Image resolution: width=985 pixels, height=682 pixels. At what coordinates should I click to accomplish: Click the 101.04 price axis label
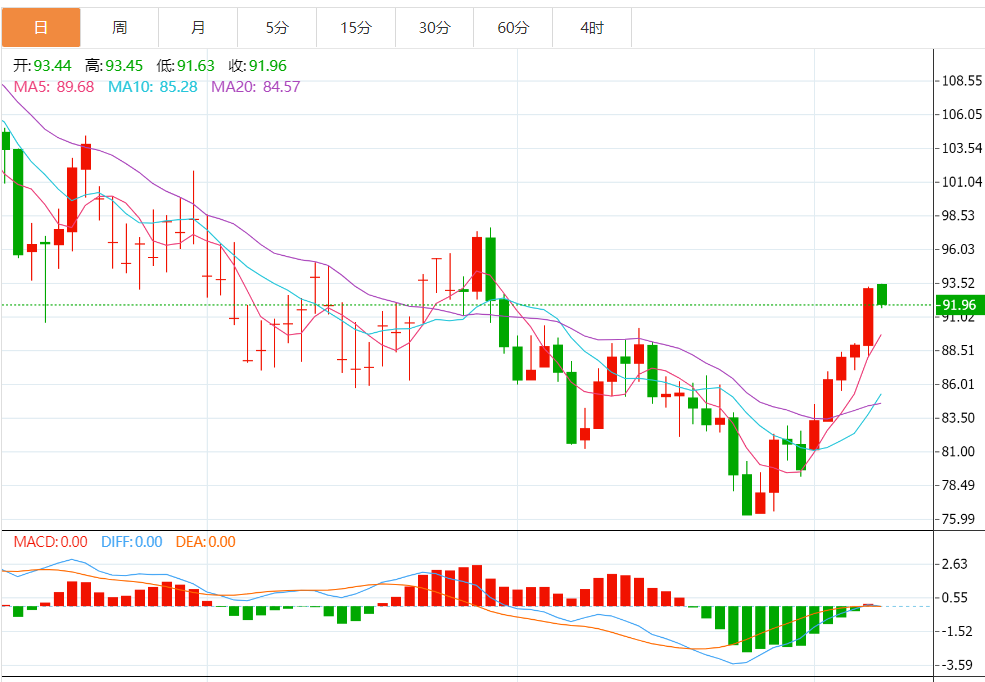coord(961,182)
